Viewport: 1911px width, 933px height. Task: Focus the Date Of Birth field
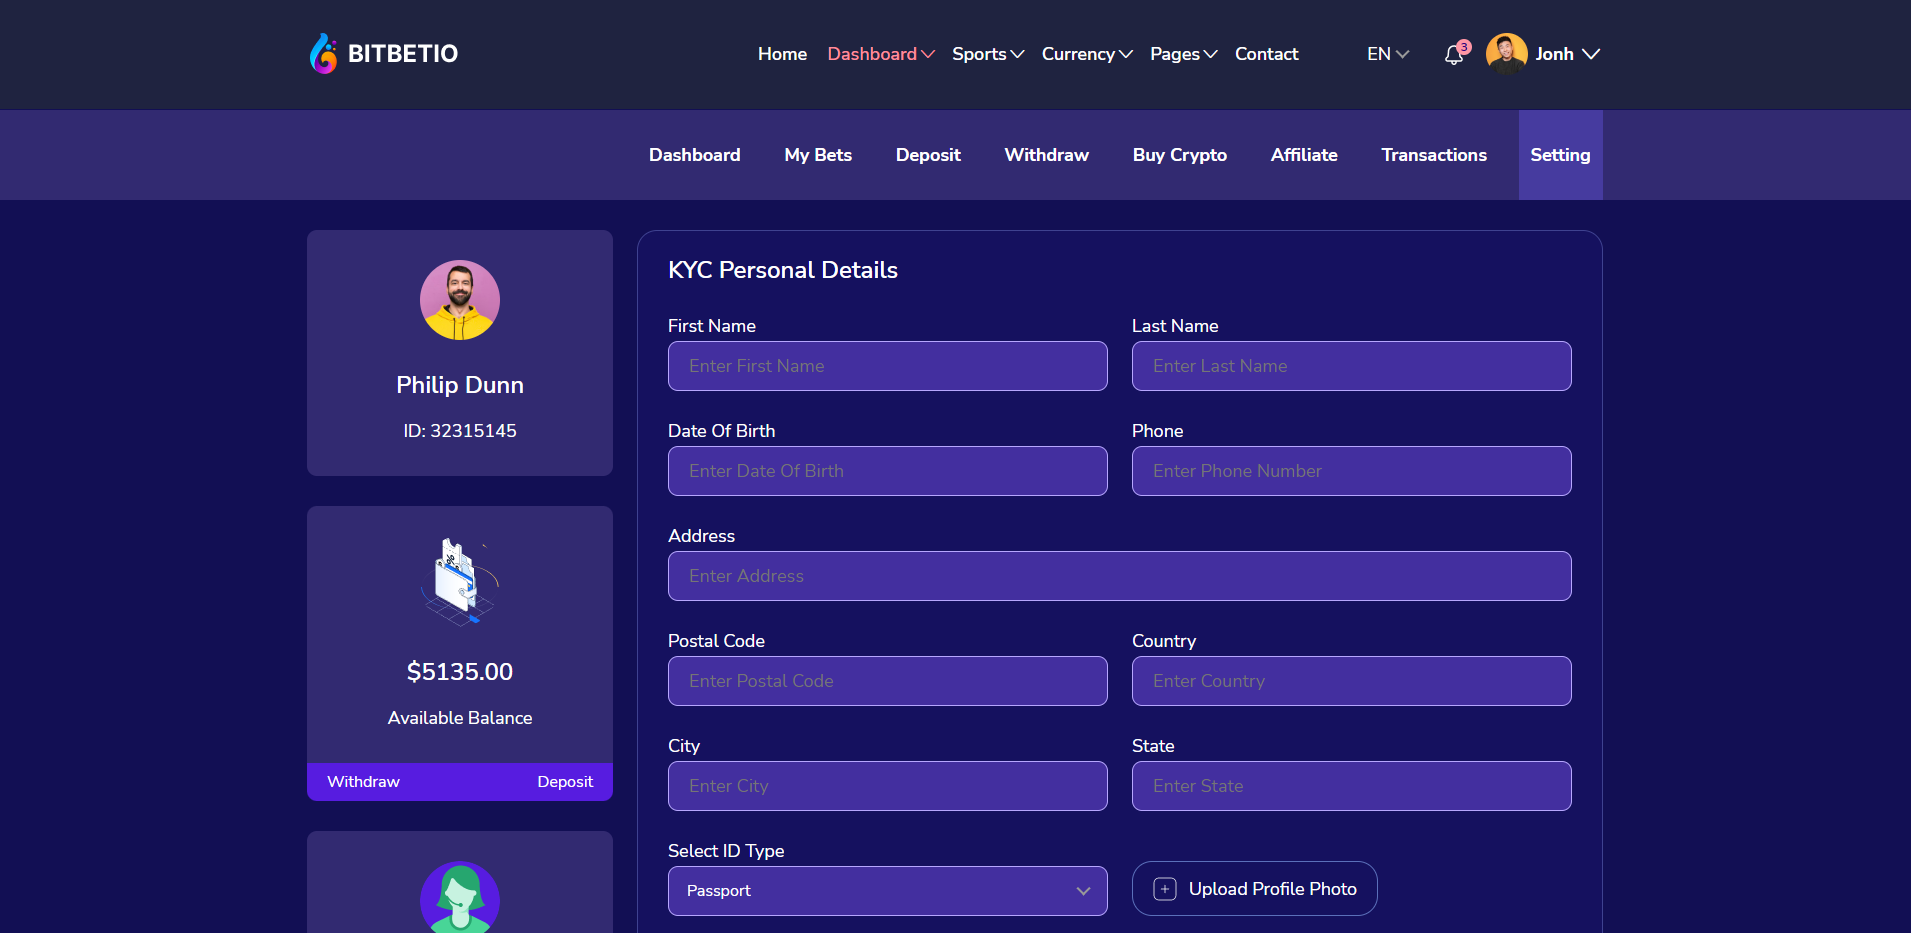click(888, 471)
